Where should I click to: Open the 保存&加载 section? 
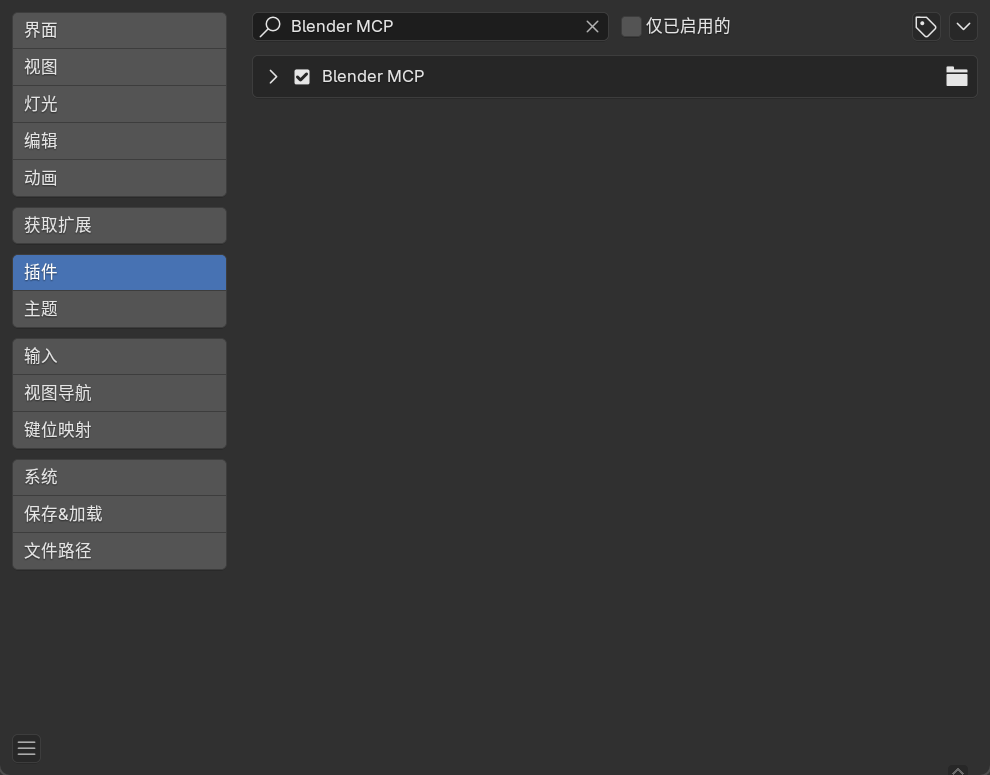tap(119, 514)
